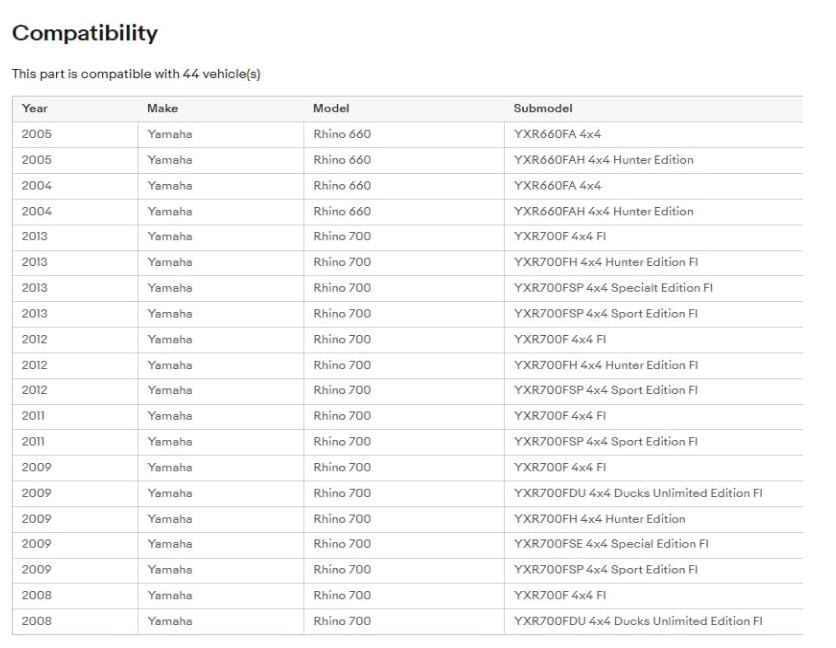
Task: Click 'Yamaha' in the 2009 Ducks Unlimited Edition row
Action: click(170, 493)
